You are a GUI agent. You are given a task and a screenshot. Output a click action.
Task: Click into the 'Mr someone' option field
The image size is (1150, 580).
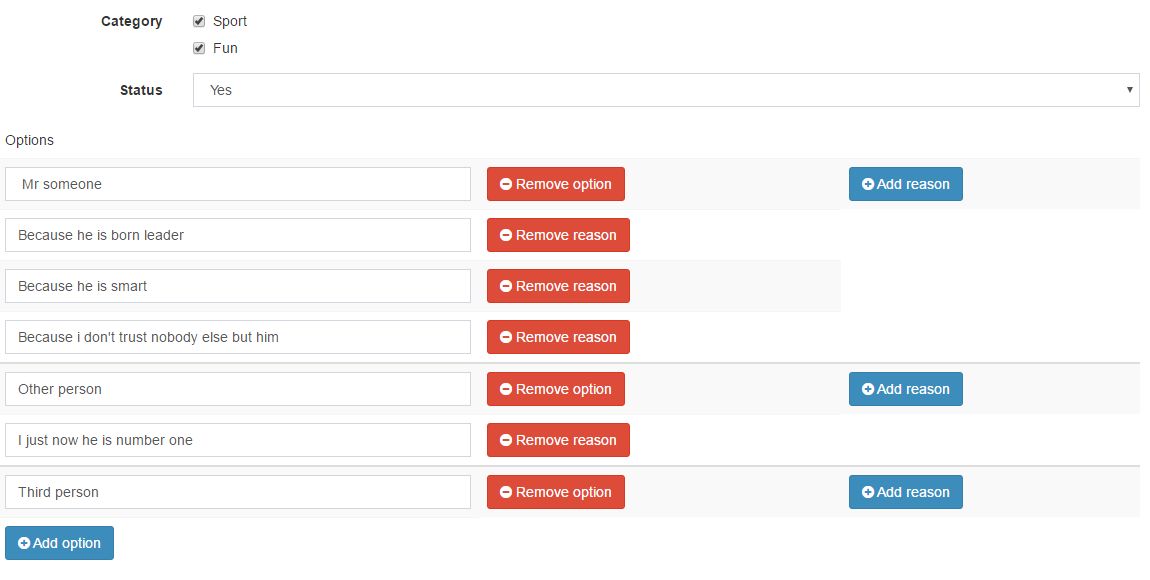(x=238, y=184)
